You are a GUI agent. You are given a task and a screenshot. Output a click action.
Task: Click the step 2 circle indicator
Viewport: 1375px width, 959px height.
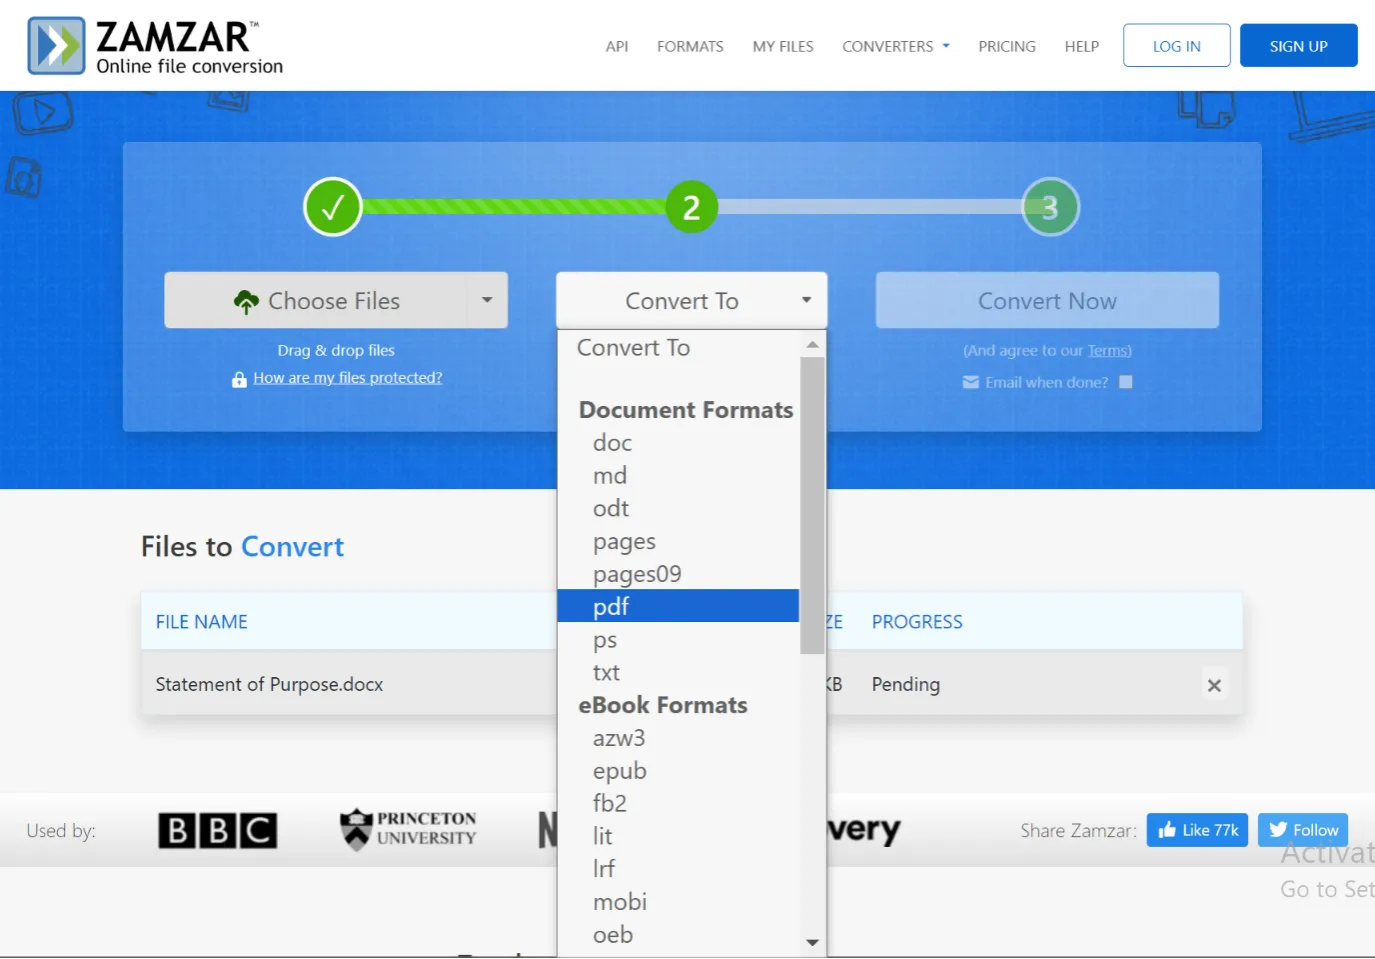691,207
